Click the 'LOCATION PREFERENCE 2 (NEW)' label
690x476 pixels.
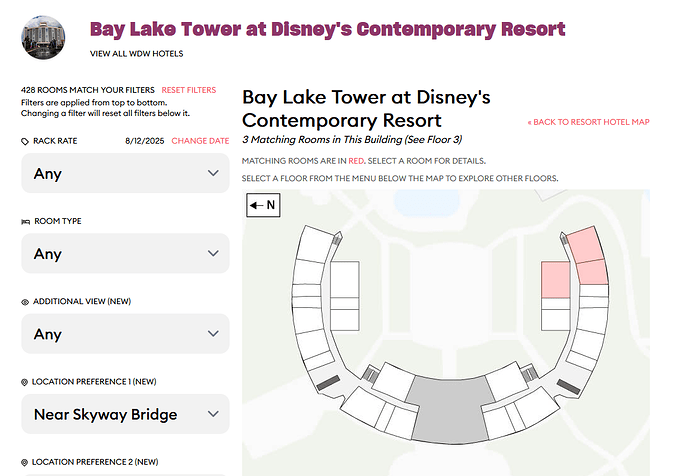point(95,462)
